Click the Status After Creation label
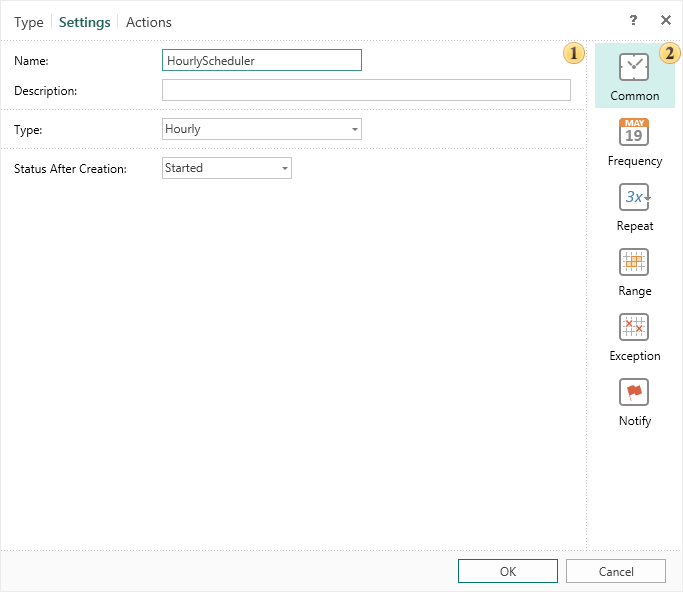683x592 pixels. (x=70, y=169)
